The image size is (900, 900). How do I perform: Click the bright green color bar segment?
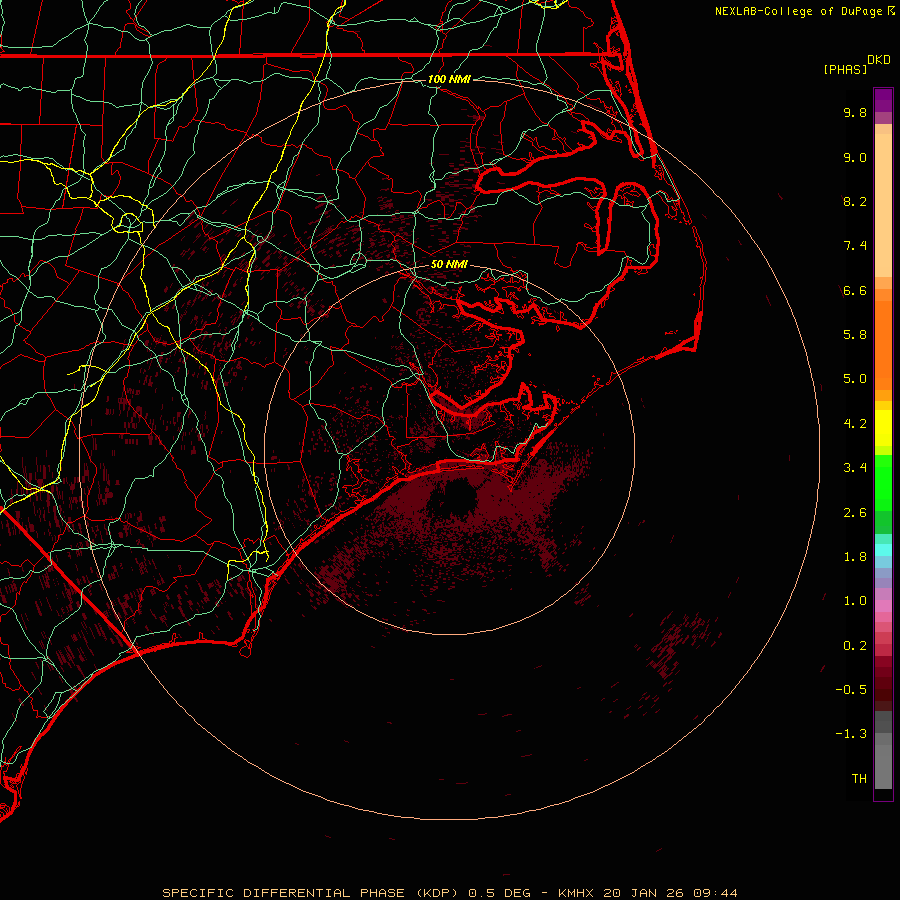point(883,482)
